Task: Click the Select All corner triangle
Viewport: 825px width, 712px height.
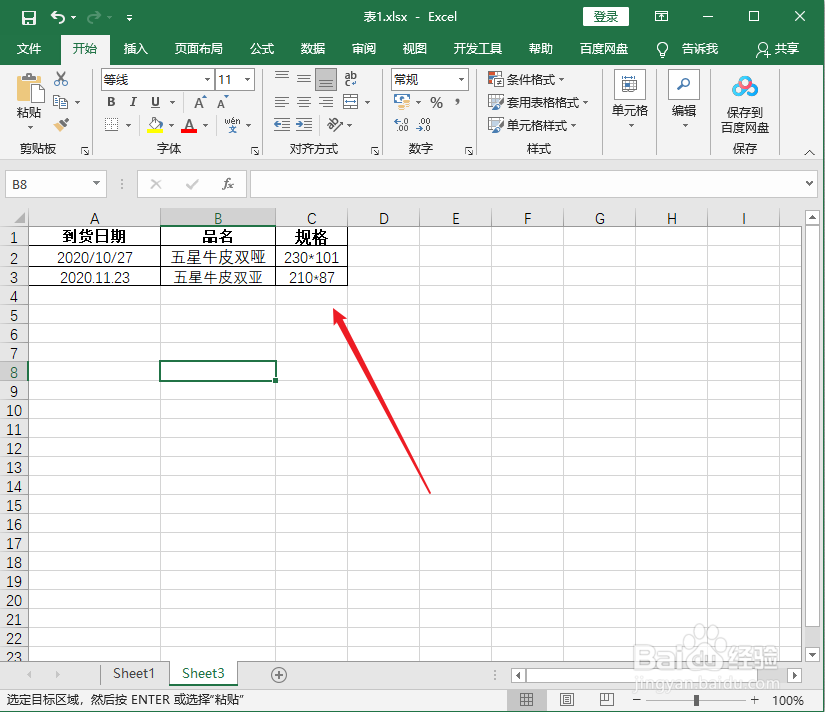Action: [x=19, y=218]
